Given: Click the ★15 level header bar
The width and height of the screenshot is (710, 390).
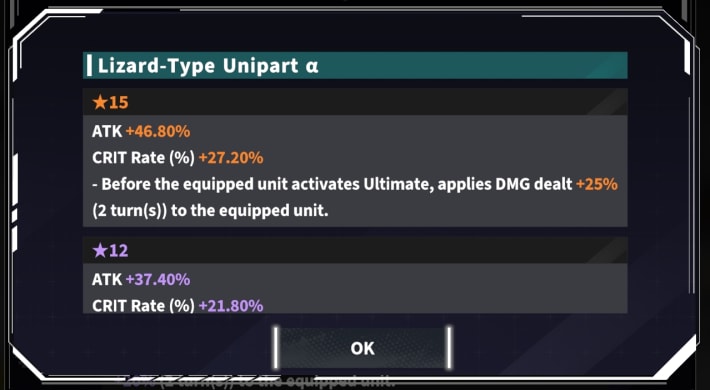Looking at the screenshot, I should (x=355, y=101).
